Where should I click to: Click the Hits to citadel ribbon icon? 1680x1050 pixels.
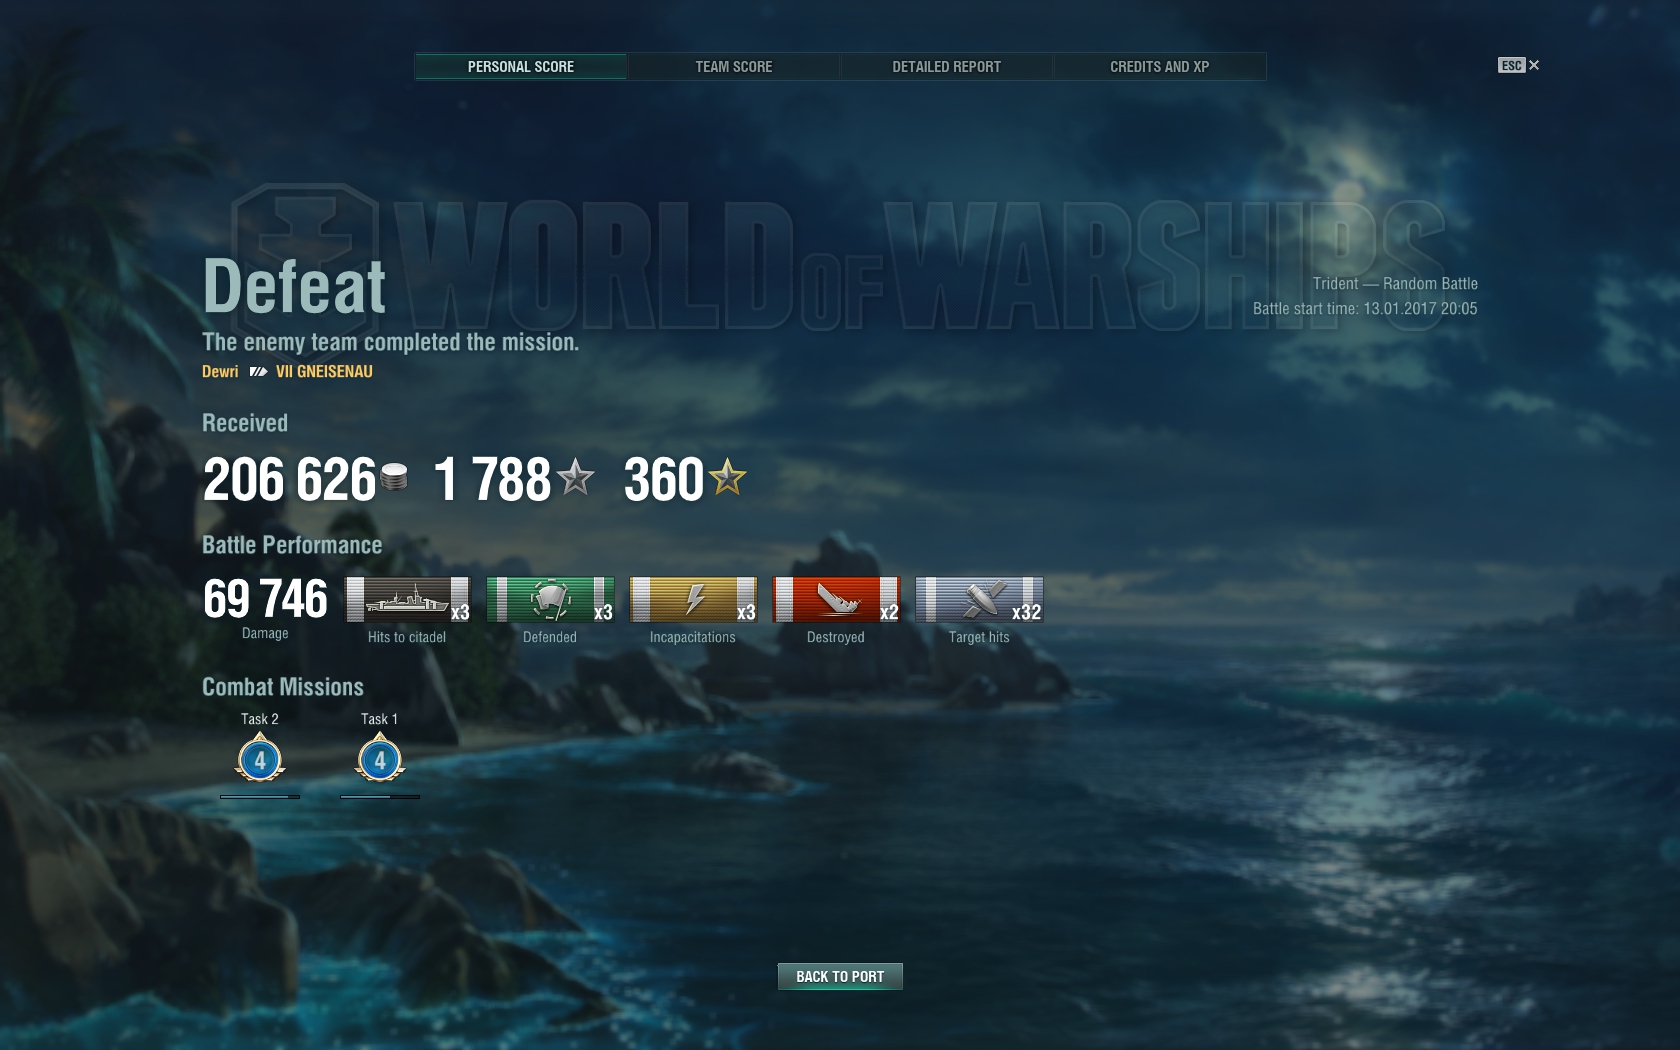pyautogui.click(x=408, y=599)
